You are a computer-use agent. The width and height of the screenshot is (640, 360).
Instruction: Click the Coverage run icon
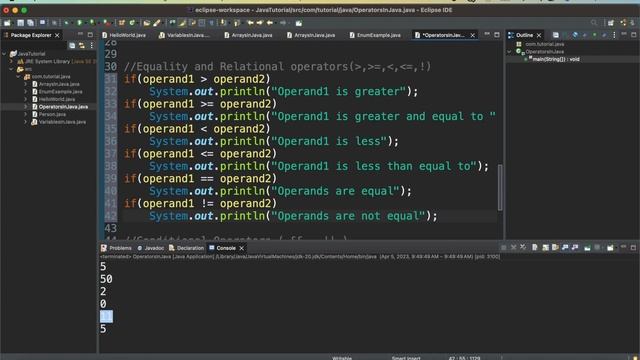tap(92, 23)
